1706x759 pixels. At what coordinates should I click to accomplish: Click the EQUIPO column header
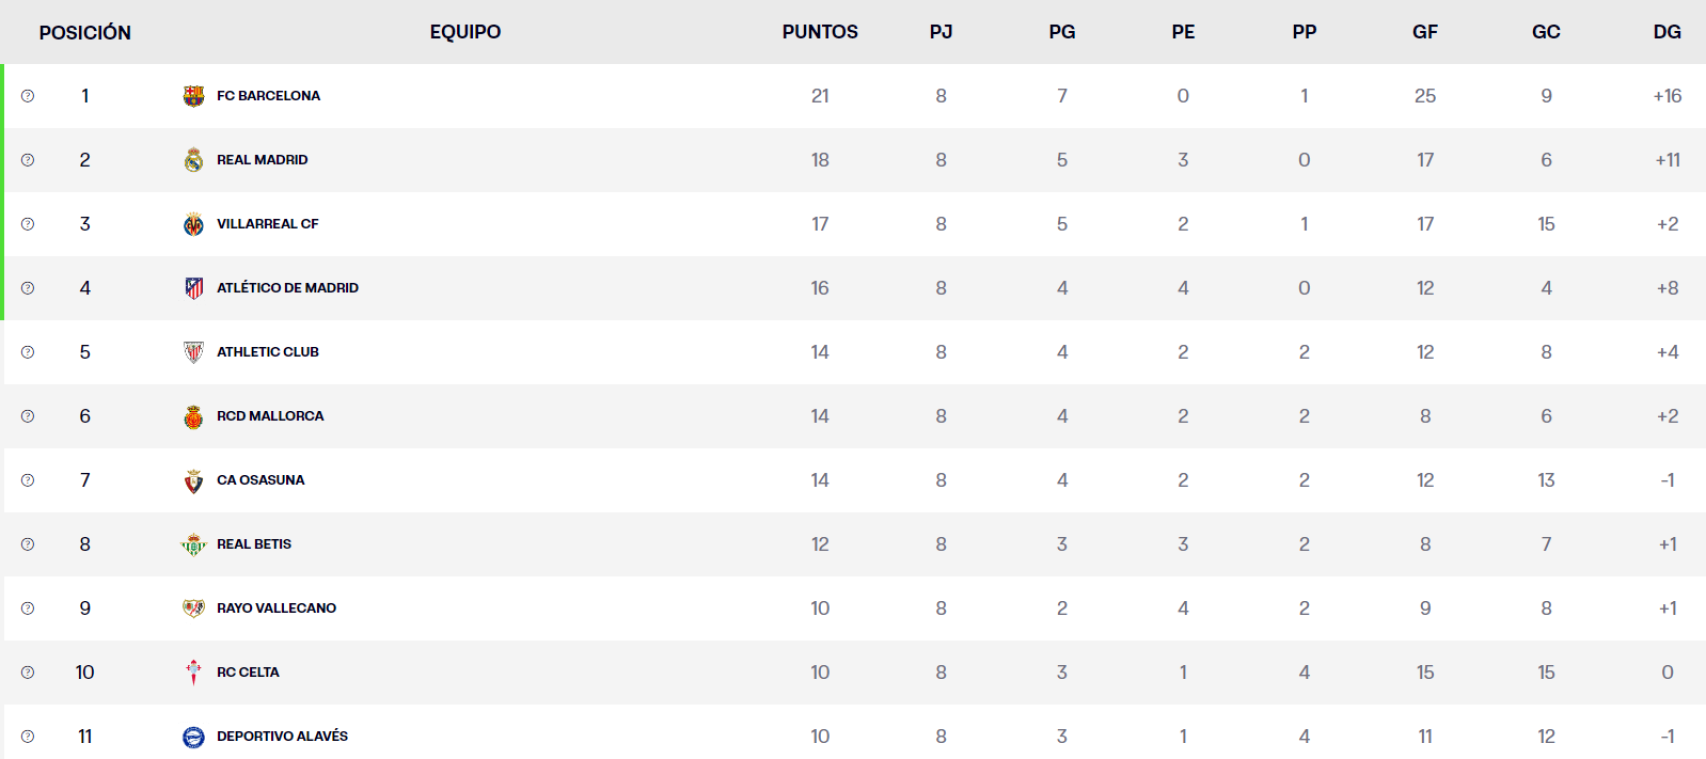pos(464,31)
